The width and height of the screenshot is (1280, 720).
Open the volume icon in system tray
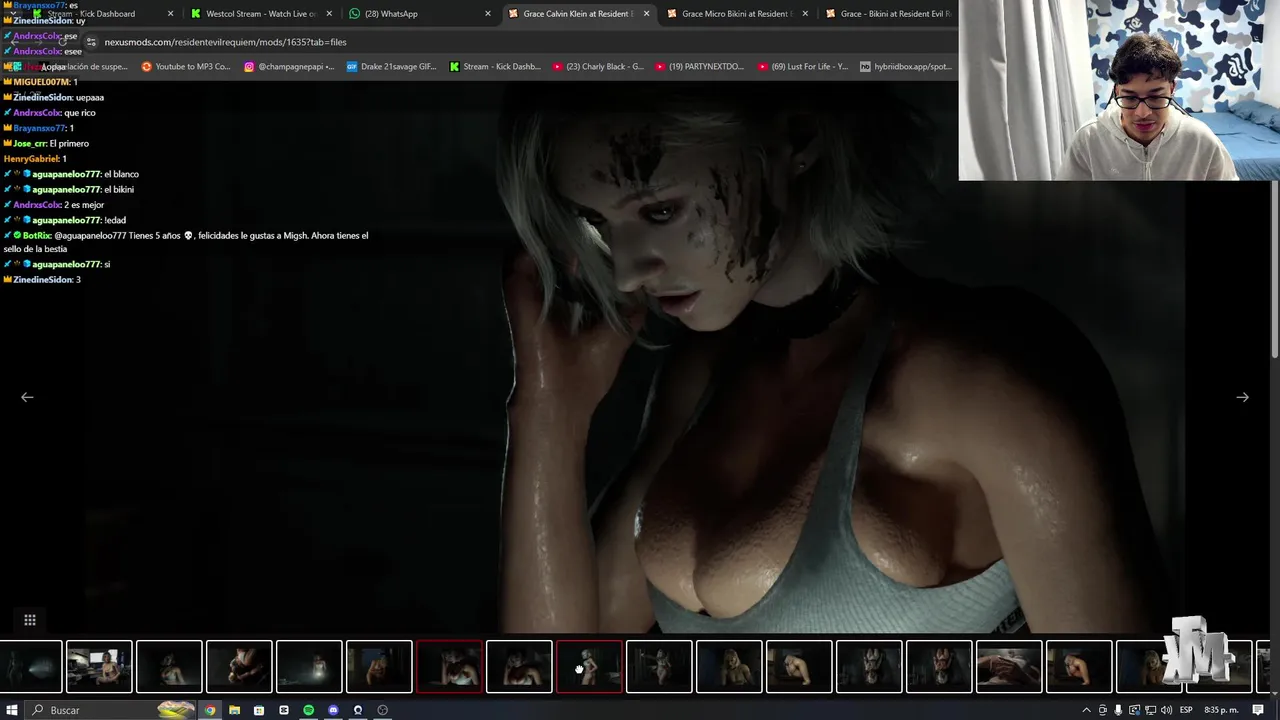click(1166, 710)
